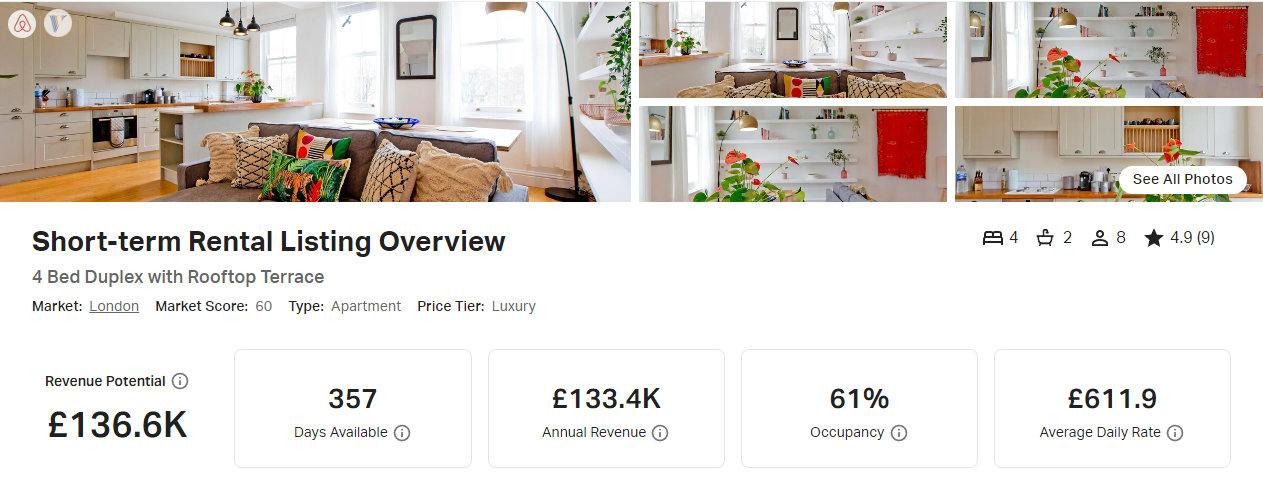Screen dimensions: 1263x496
Task: Click the star rating icon
Action: (x=1154, y=238)
